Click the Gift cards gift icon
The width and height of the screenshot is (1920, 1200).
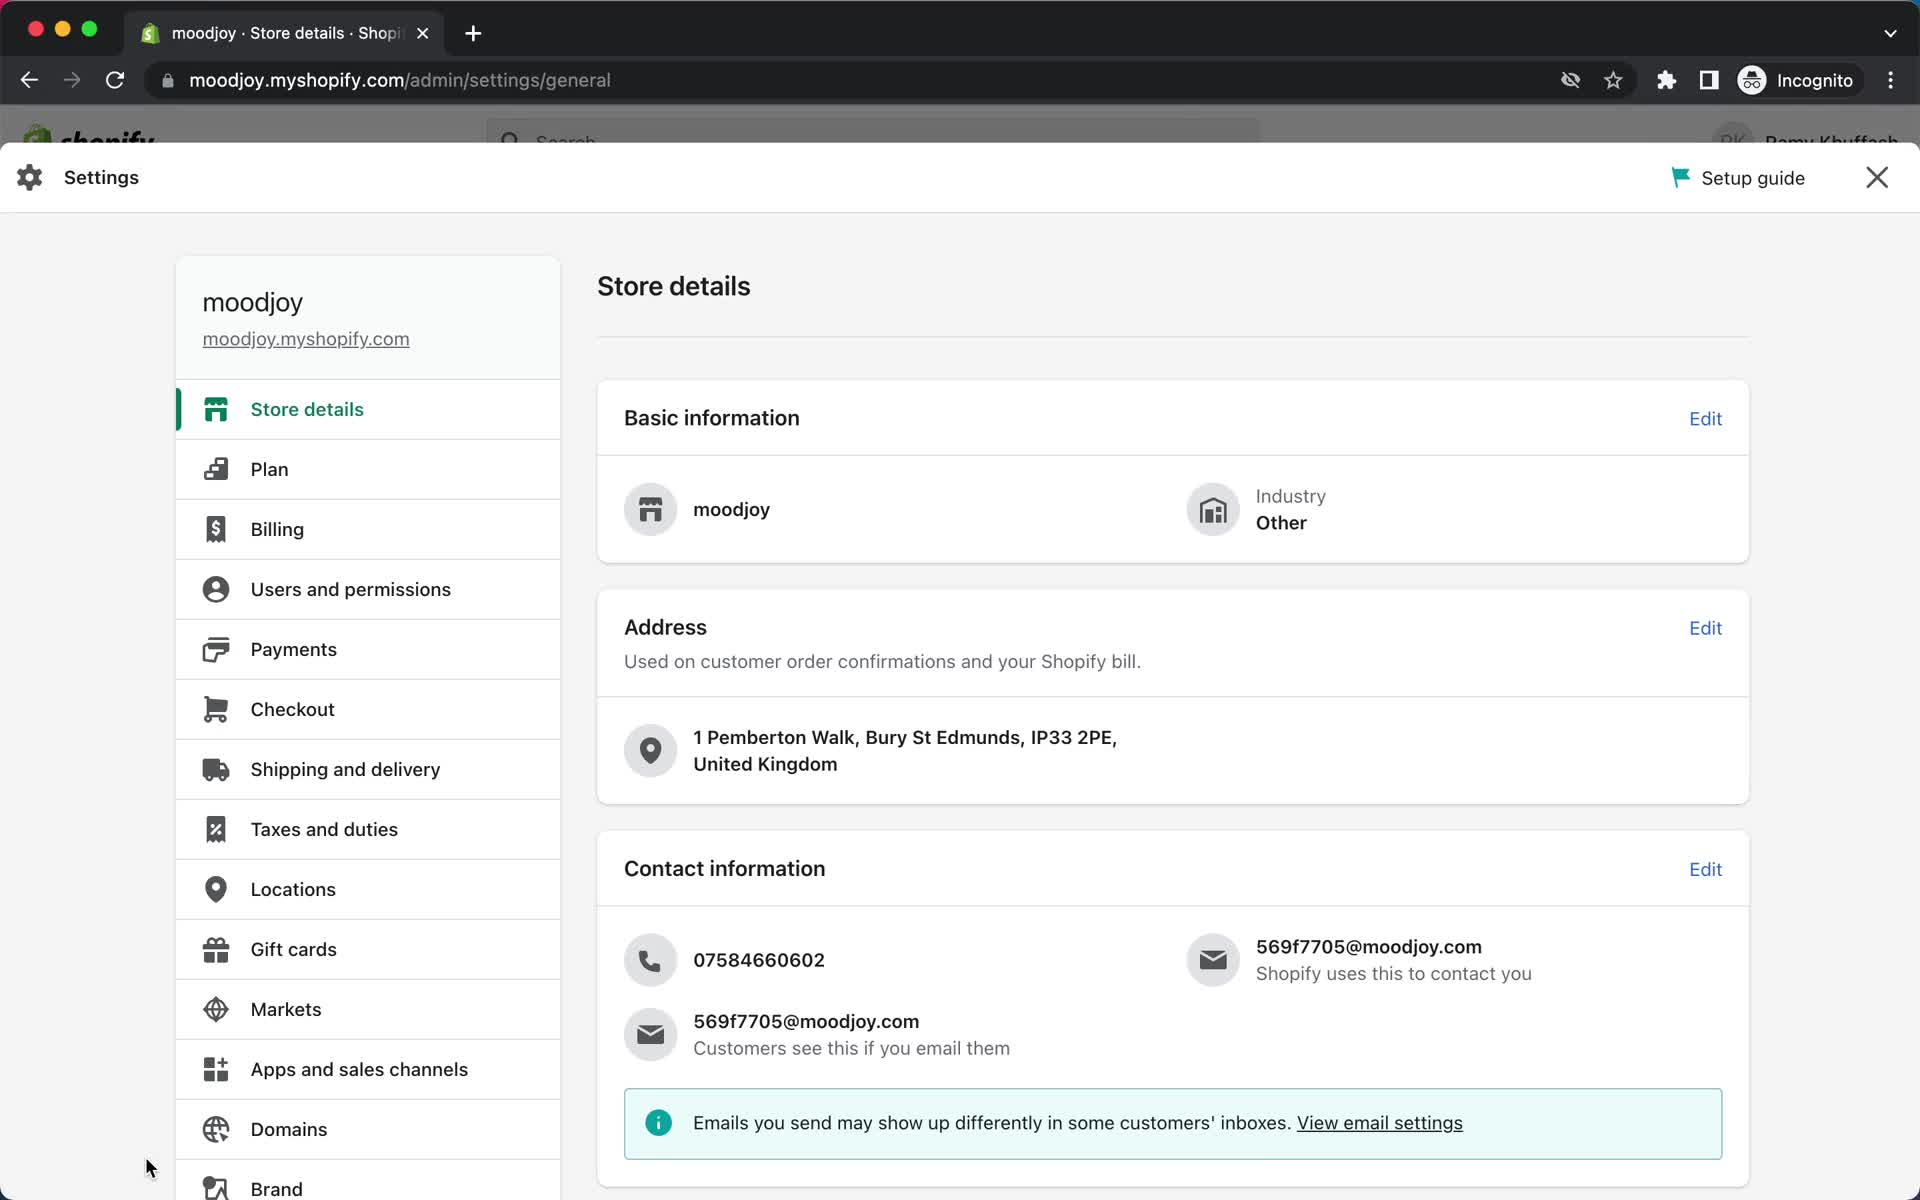(x=216, y=949)
